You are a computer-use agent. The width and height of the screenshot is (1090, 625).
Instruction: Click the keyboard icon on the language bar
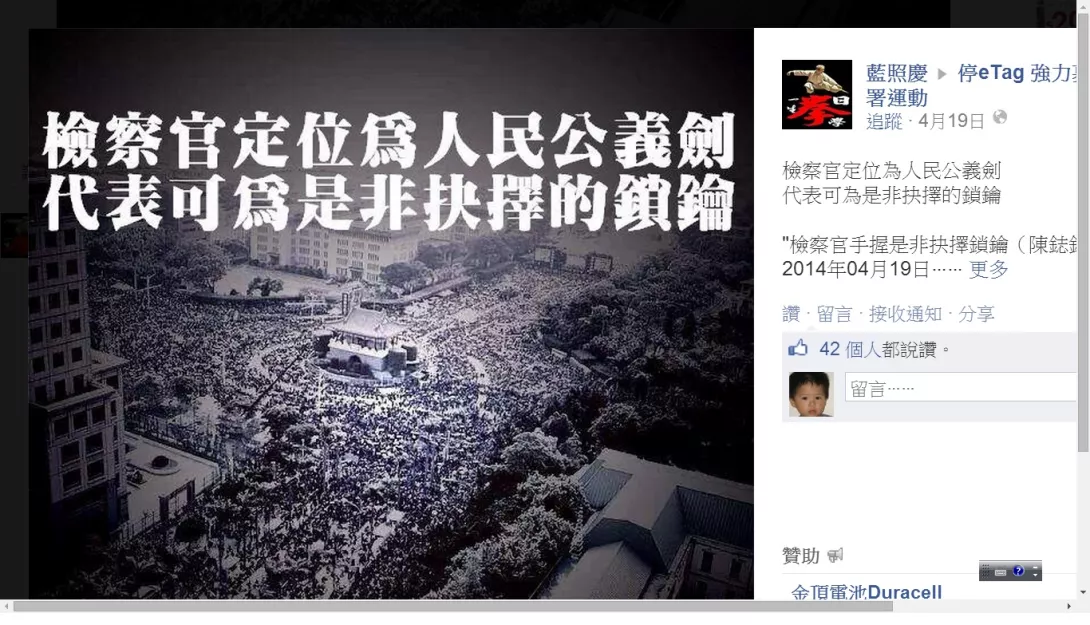pos(1000,573)
